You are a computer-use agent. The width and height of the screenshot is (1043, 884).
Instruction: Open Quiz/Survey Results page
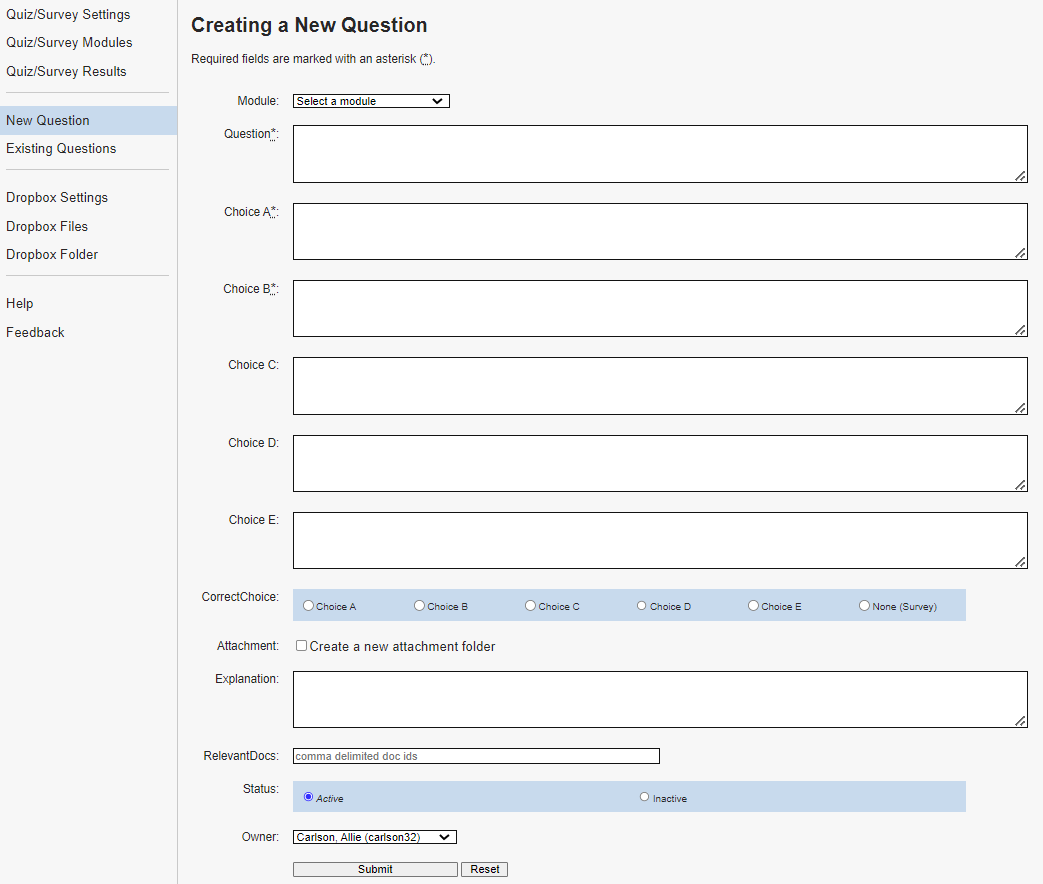point(66,71)
